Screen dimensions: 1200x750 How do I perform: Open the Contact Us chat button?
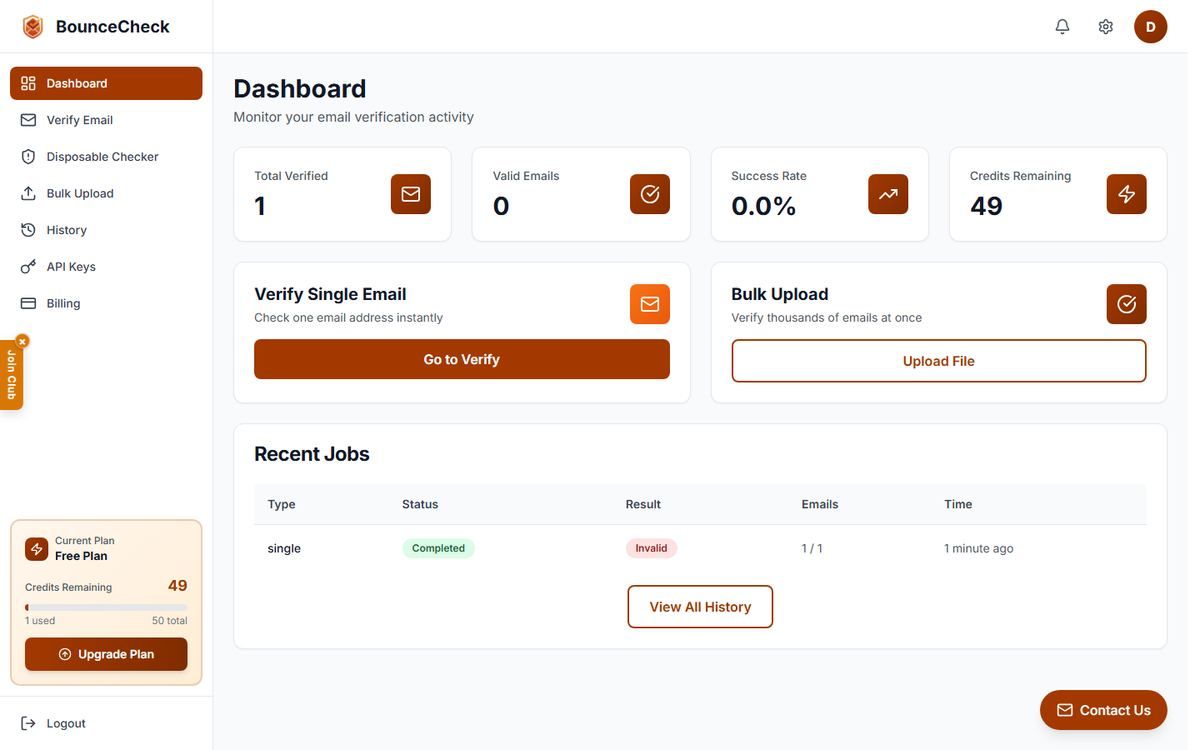click(x=1104, y=710)
